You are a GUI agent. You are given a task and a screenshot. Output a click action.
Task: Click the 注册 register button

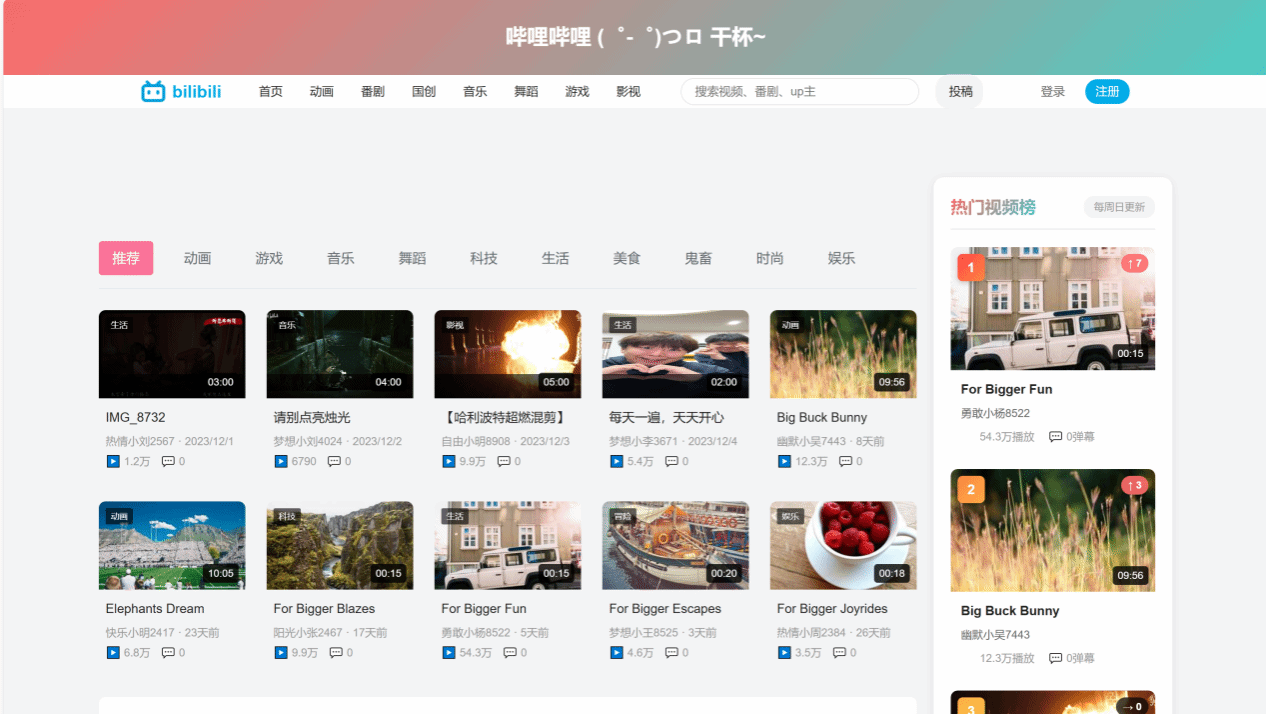[x=1107, y=92]
